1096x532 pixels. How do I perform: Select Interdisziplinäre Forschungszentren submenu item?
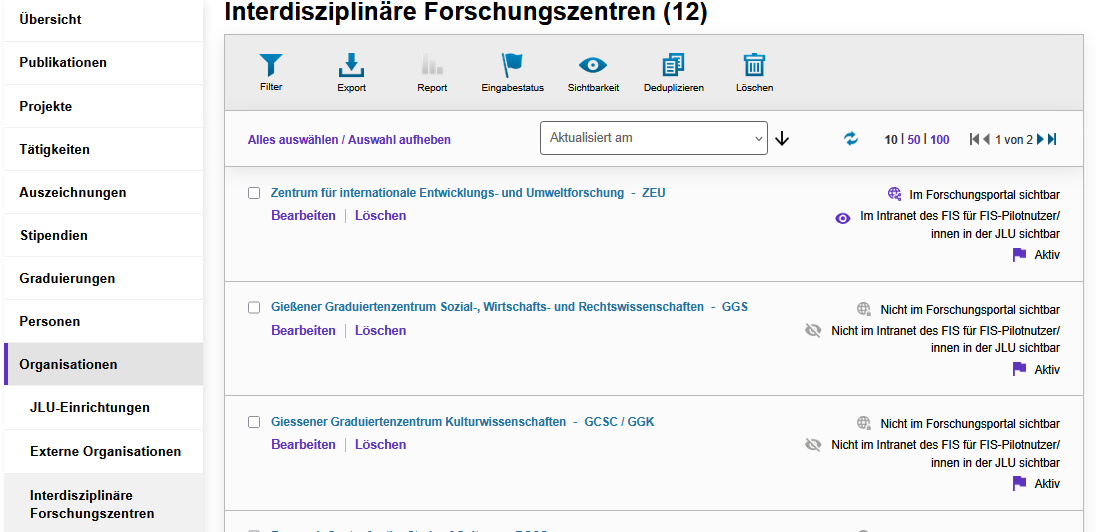[103, 505]
